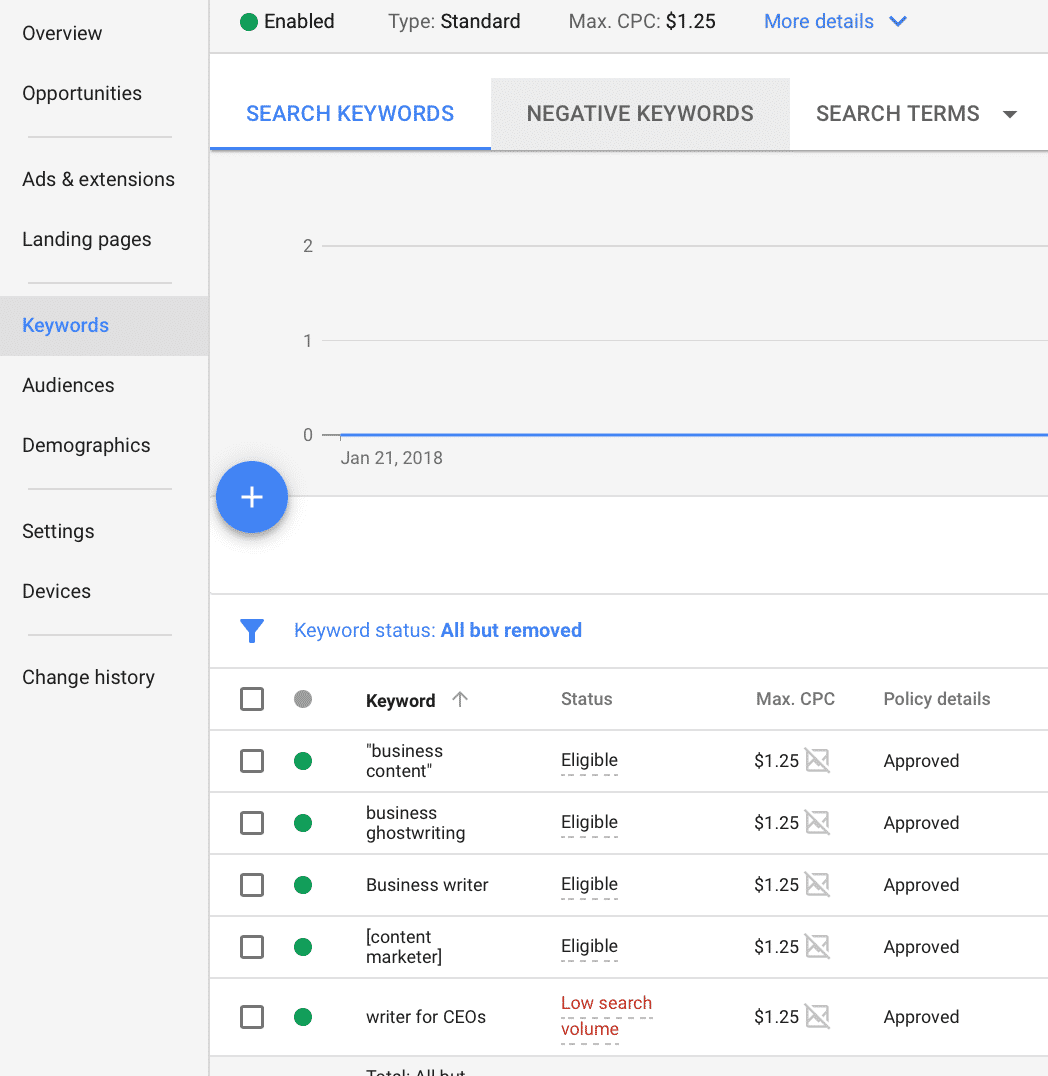Check the box for [content marketer] keyword
Viewport: 1048px width, 1076px height.
click(x=252, y=947)
